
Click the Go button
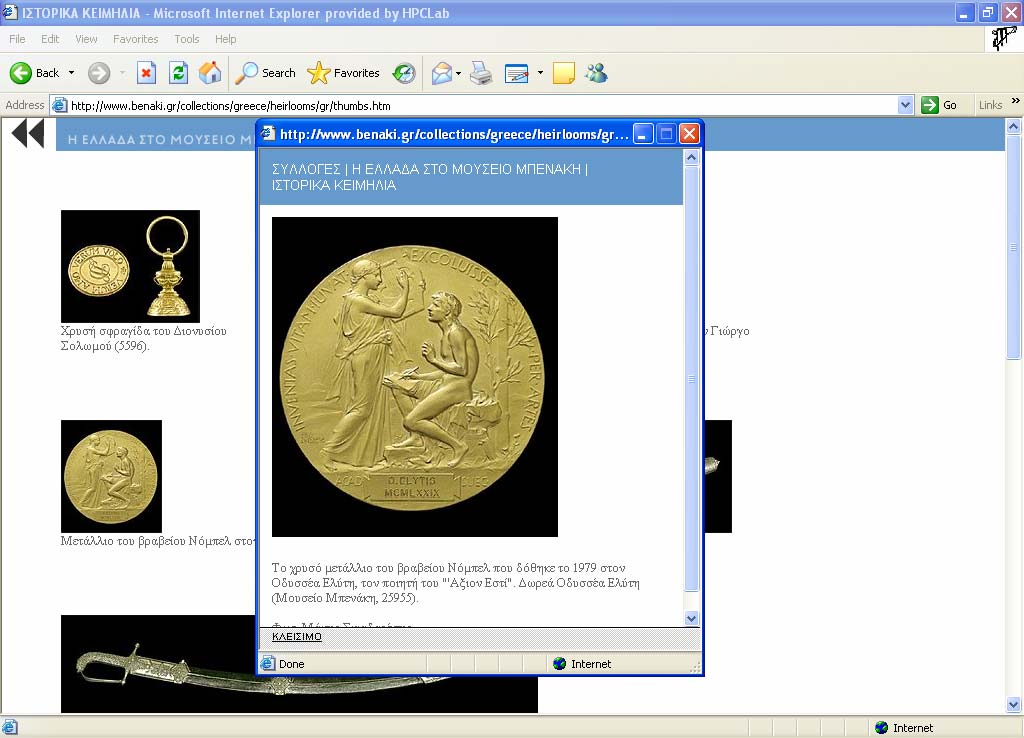pyautogui.click(x=939, y=105)
